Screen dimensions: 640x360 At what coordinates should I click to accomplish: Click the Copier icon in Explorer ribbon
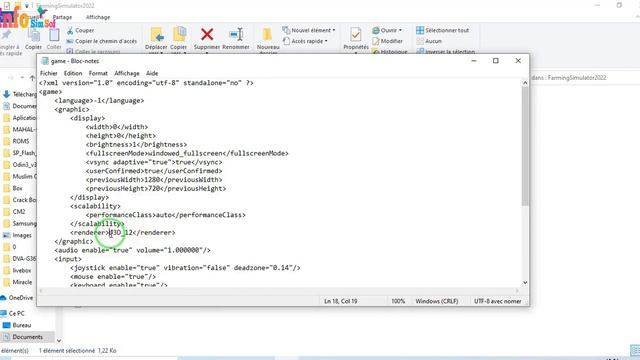tap(33, 36)
